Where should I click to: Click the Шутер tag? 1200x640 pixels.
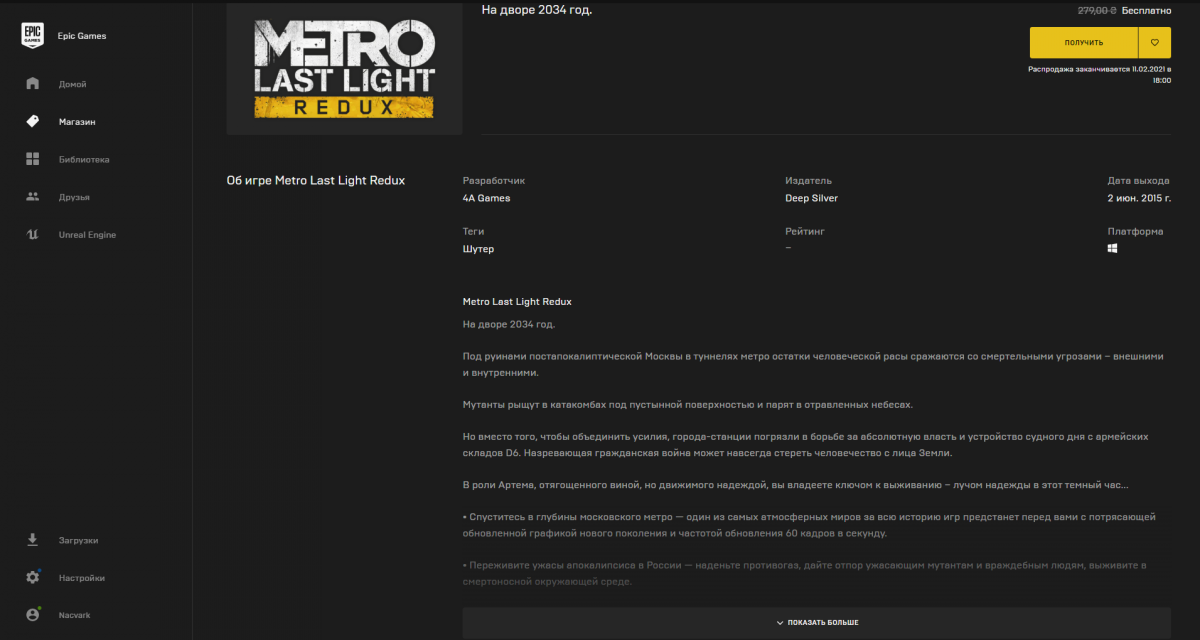pos(478,249)
